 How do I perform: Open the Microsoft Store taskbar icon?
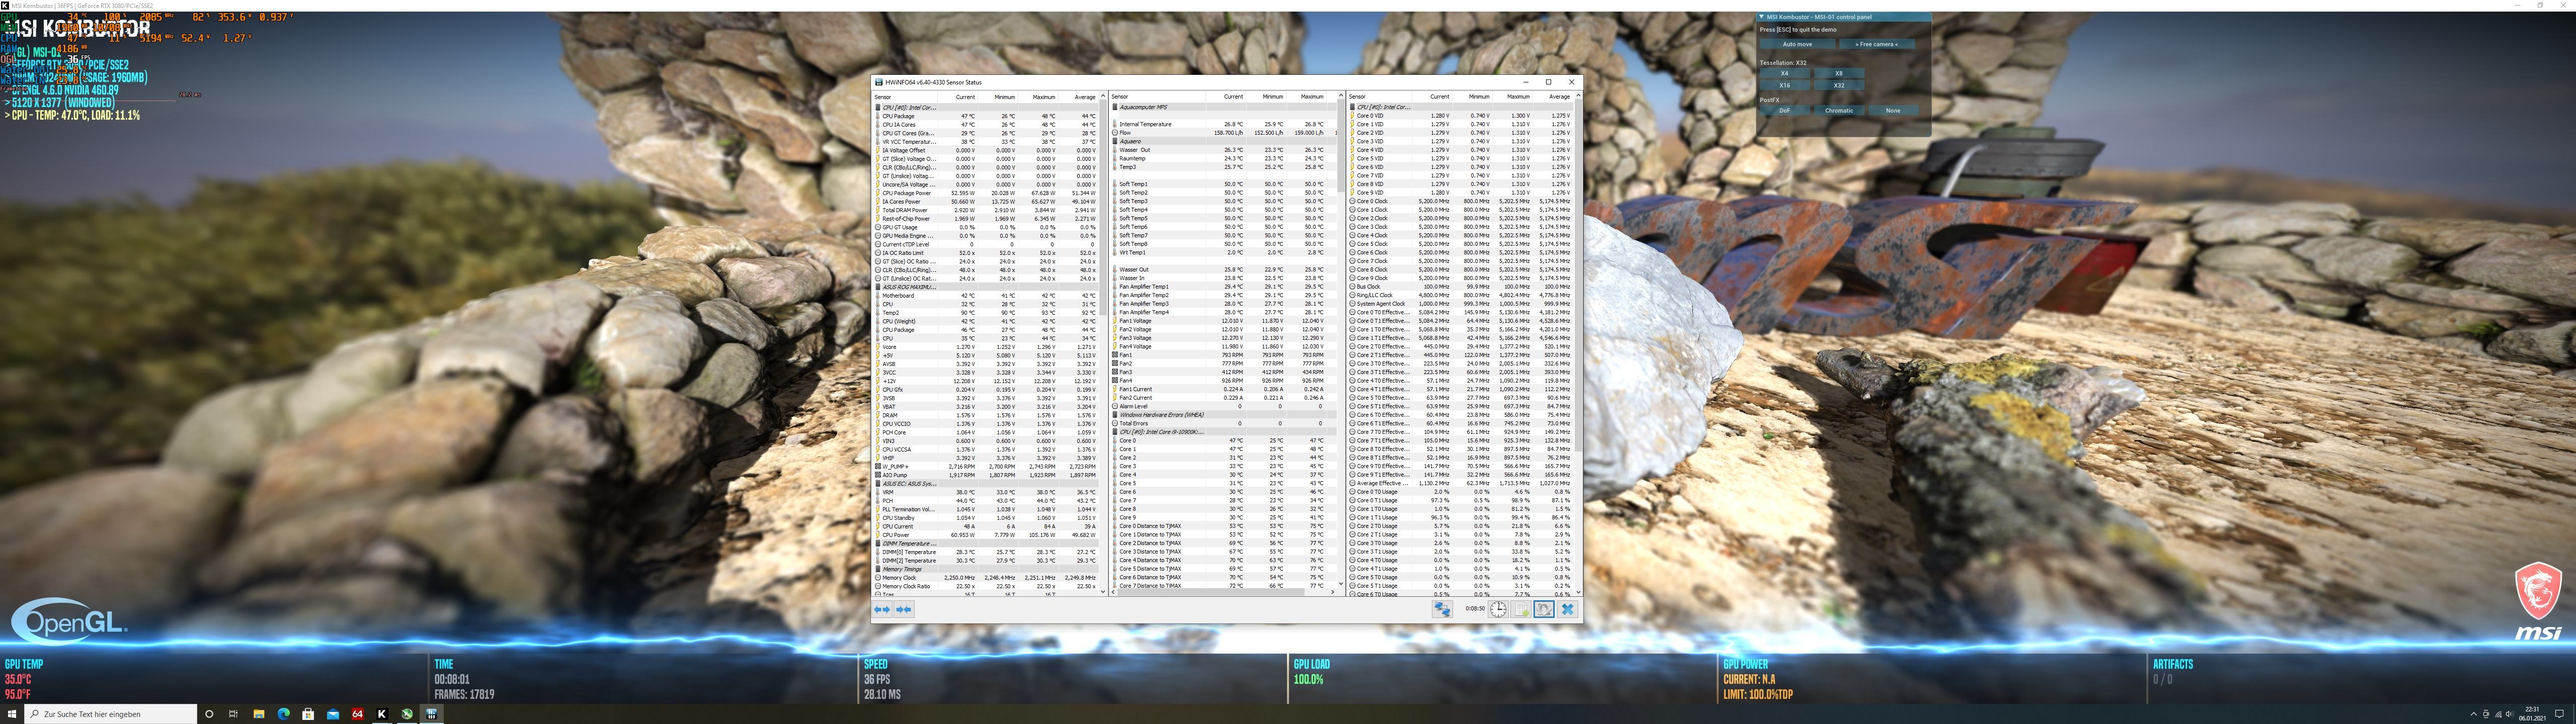308,714
